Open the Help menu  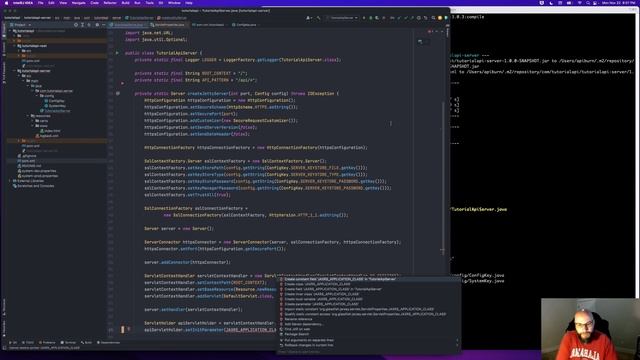coord(189,3)
